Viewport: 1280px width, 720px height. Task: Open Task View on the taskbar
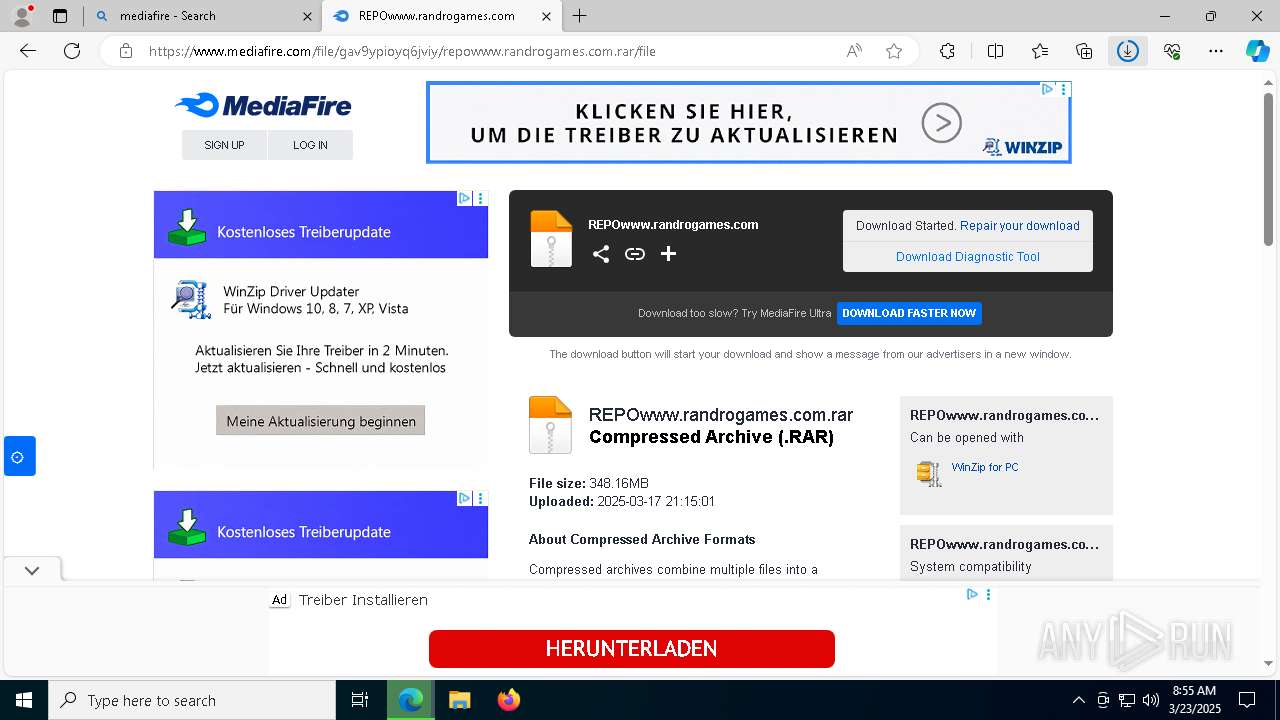point(360,700)
